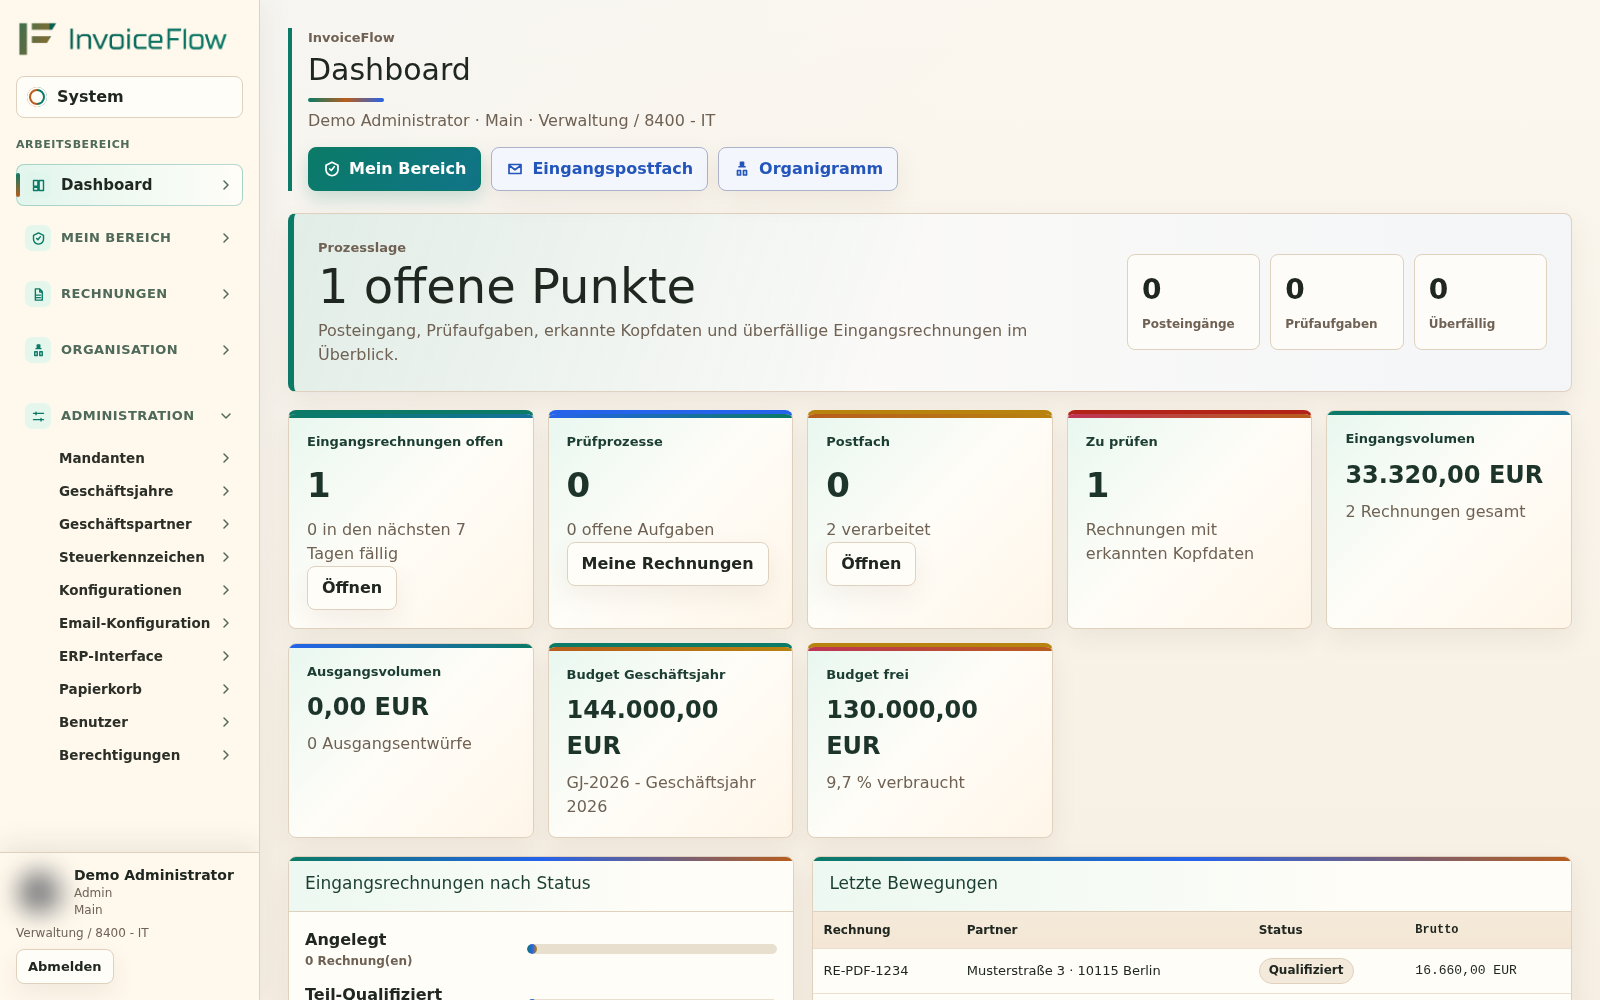Image resolution: width=1600 pixels, height=1000 pixels.
Task: Click the Demo Administrator avatar
Action: coord(39,891)
